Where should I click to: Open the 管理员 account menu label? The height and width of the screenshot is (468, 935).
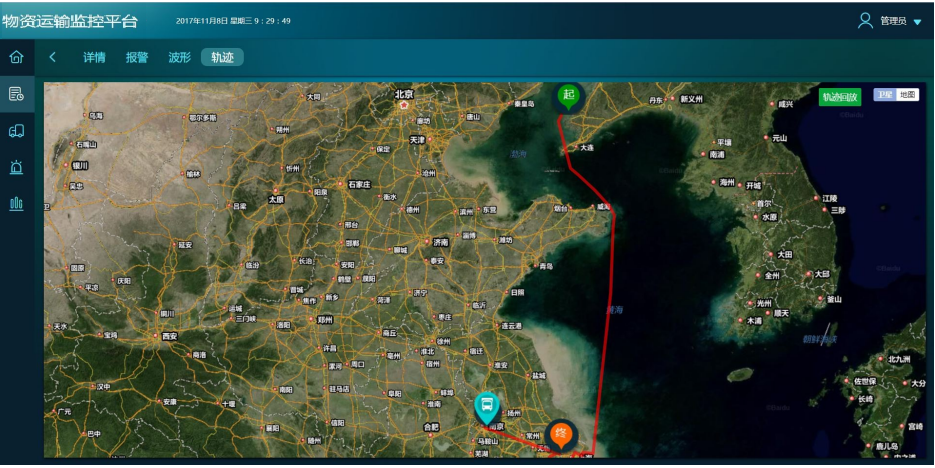tap(893, 21)
